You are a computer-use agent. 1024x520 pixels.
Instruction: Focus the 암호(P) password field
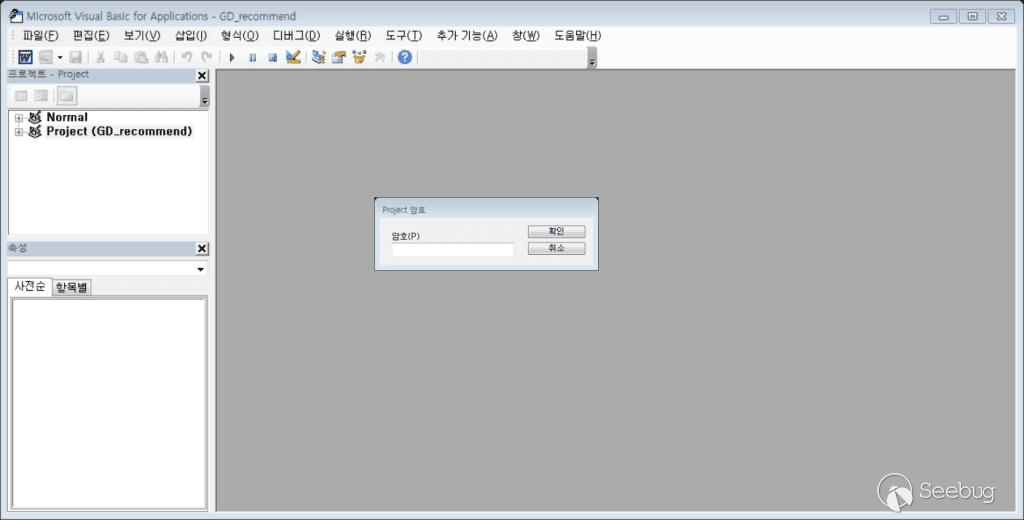point(453,250)
